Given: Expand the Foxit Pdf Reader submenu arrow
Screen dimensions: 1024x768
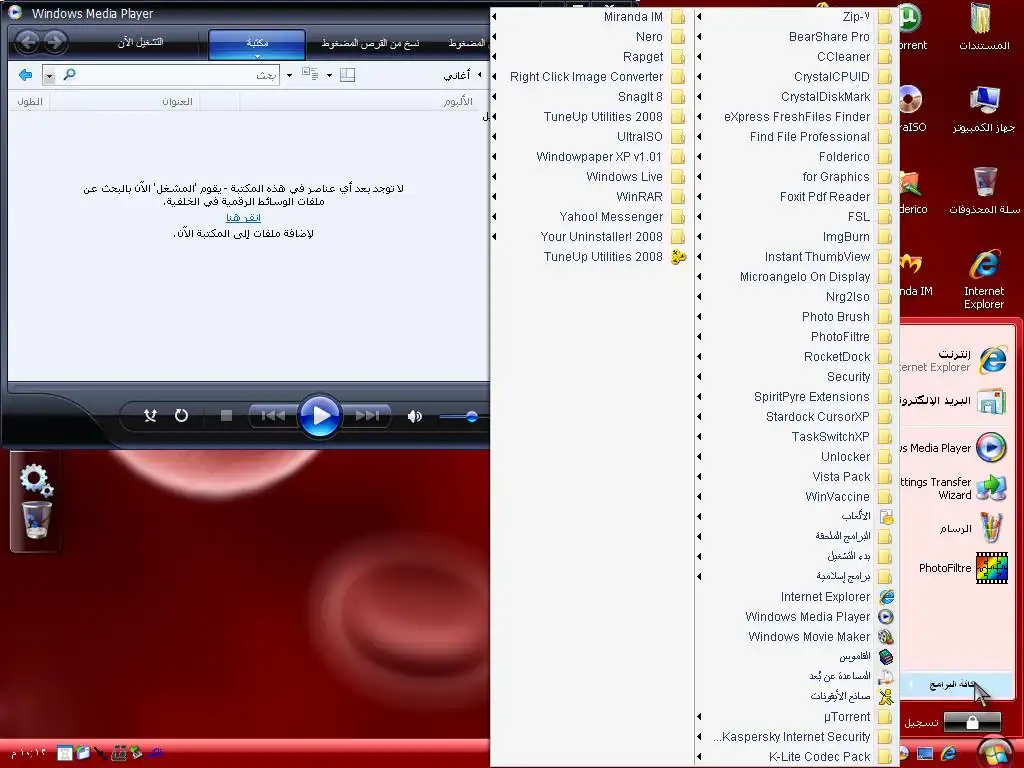Looking at the screenshot, I should click(x=699, y=197).
